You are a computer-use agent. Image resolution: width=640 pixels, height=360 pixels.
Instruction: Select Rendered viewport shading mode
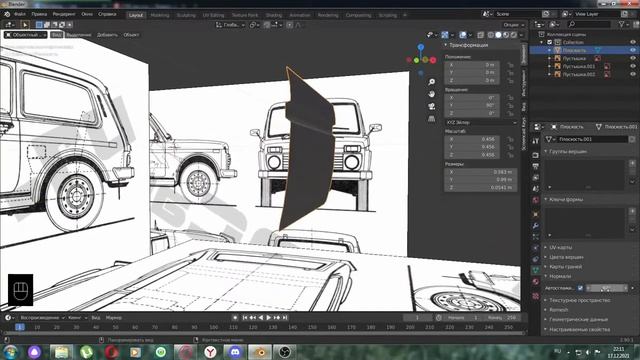coord(514,35)
